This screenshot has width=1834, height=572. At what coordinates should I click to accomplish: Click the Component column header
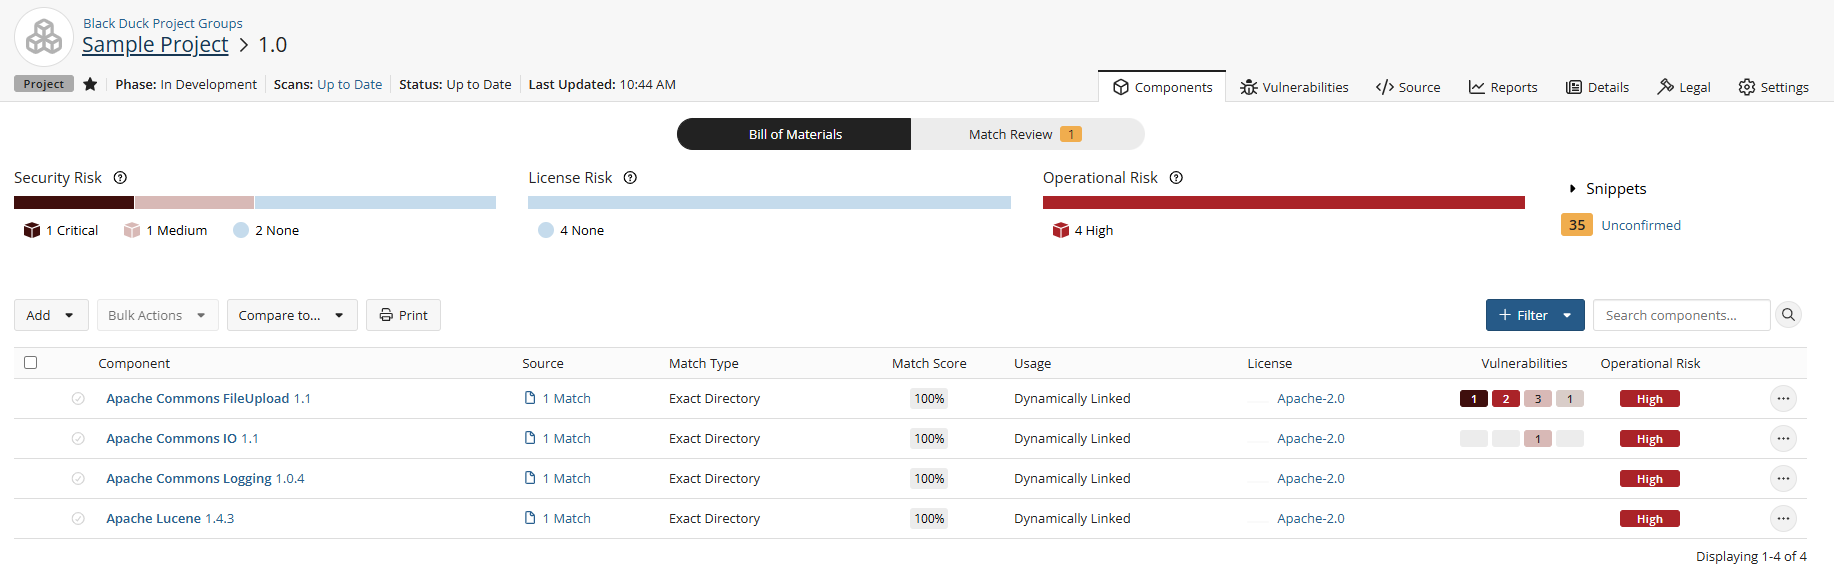tap(134, 363)
